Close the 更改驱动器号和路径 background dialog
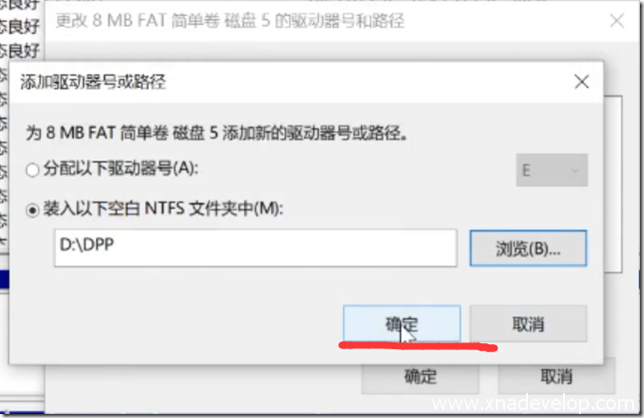 [x=617, y=21]
